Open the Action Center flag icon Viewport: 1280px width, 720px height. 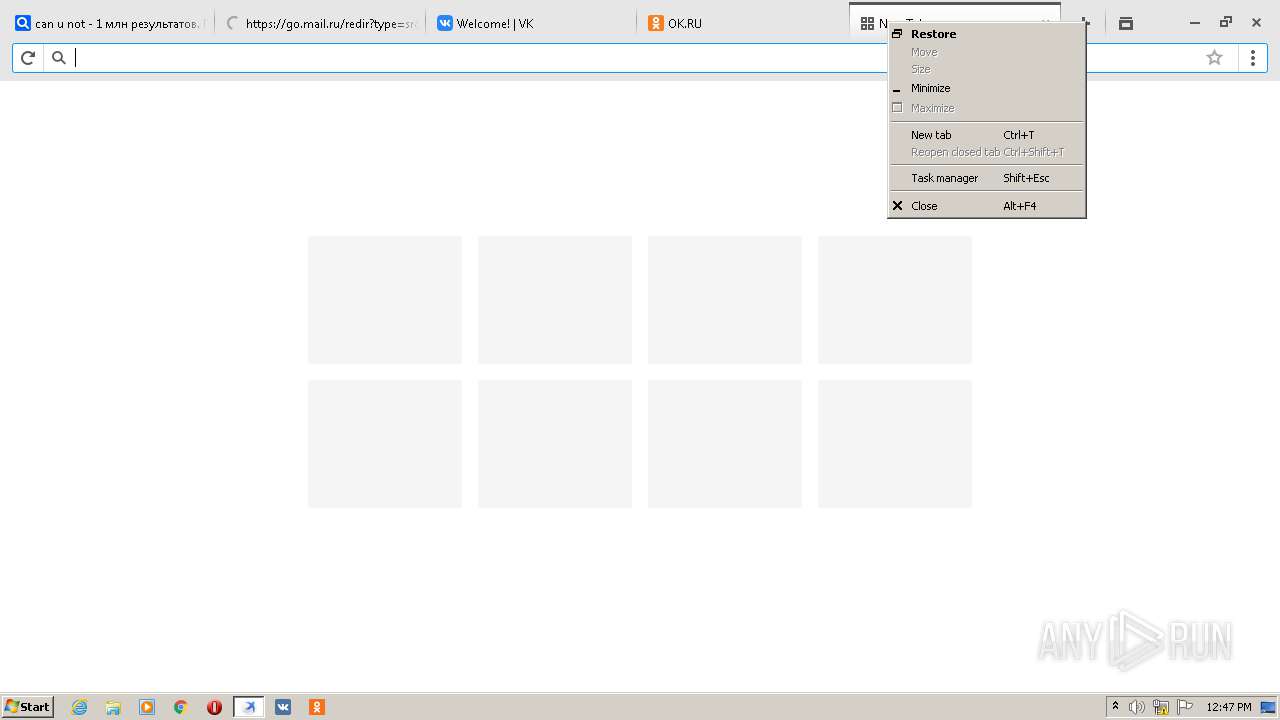[x=1185, y=707]
